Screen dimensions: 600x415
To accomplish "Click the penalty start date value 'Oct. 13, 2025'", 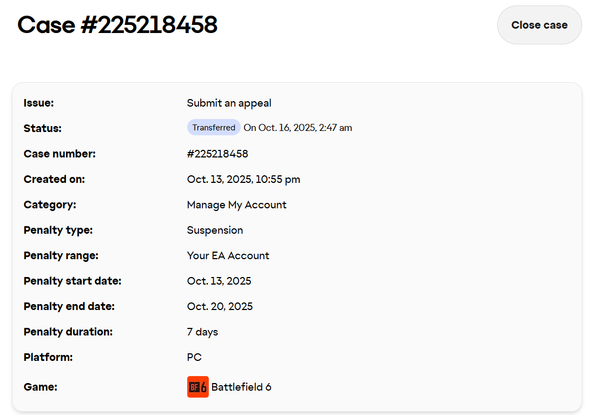I will tap(219, 281).
